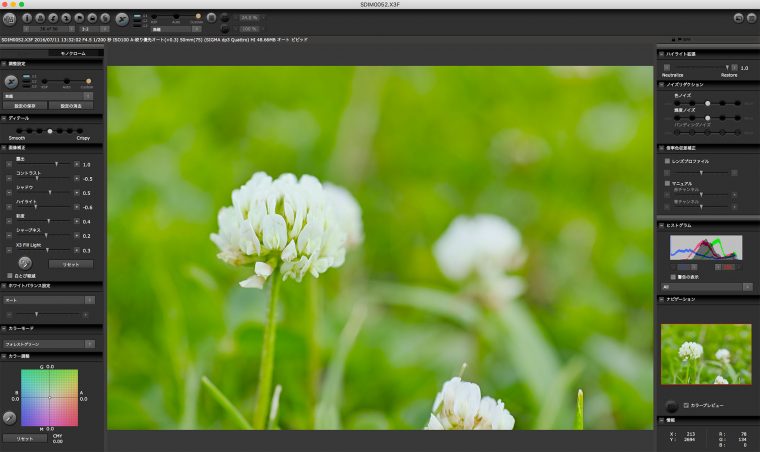Pick the eyedropper tool near color wheel
This screenshot has height=452, width=760.
tap(9, 418)
